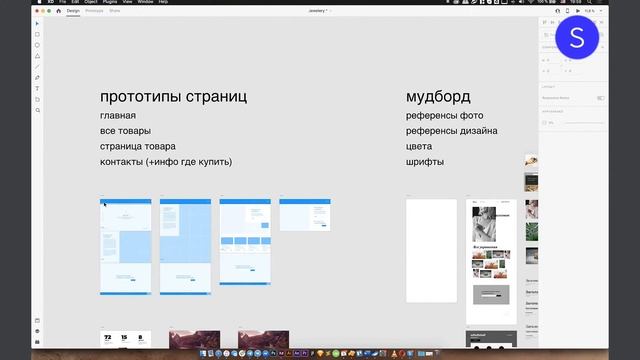
Task: Open the Plugins menu in the menu bar
Action: (110, 2)
